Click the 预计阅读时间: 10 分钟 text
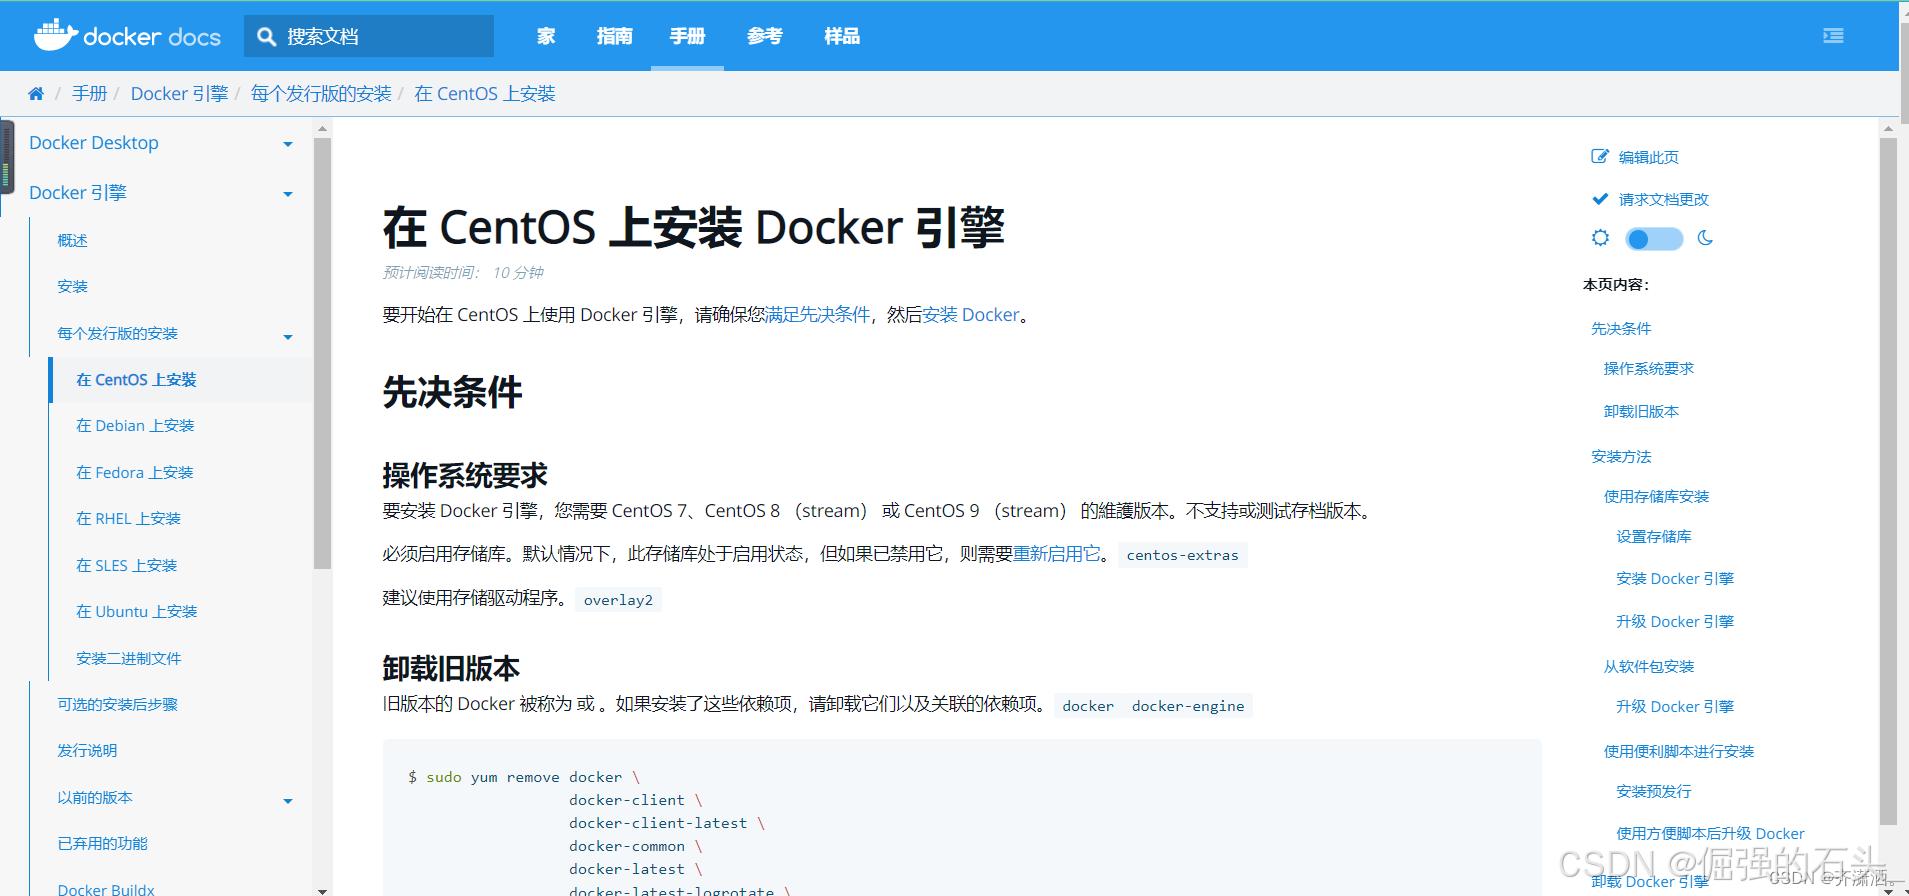The image size is (1909, 896). [x=463, y=273]
